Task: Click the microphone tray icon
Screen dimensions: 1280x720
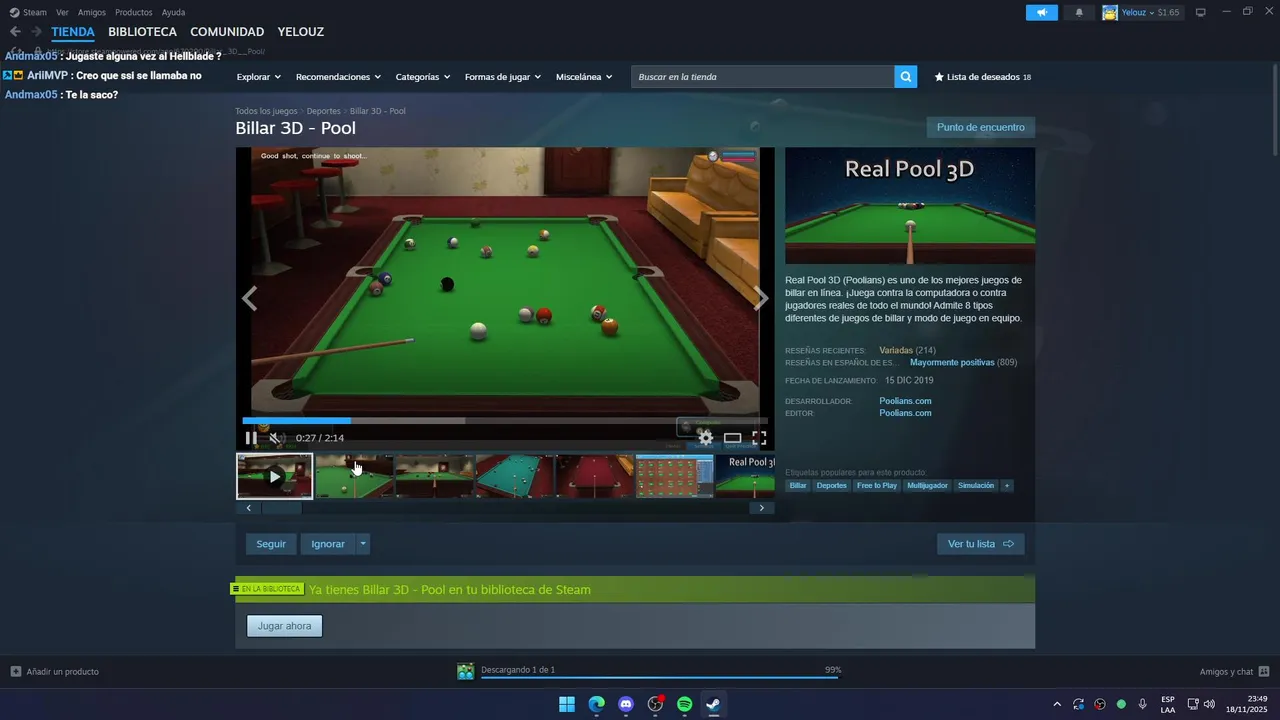Action: (1142, 704)
